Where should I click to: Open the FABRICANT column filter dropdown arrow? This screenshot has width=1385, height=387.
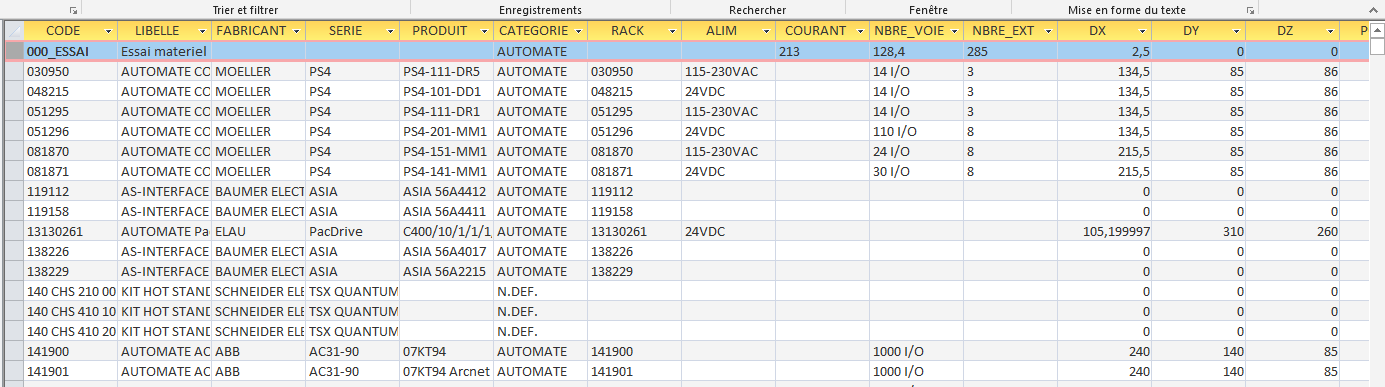[294, 31]
